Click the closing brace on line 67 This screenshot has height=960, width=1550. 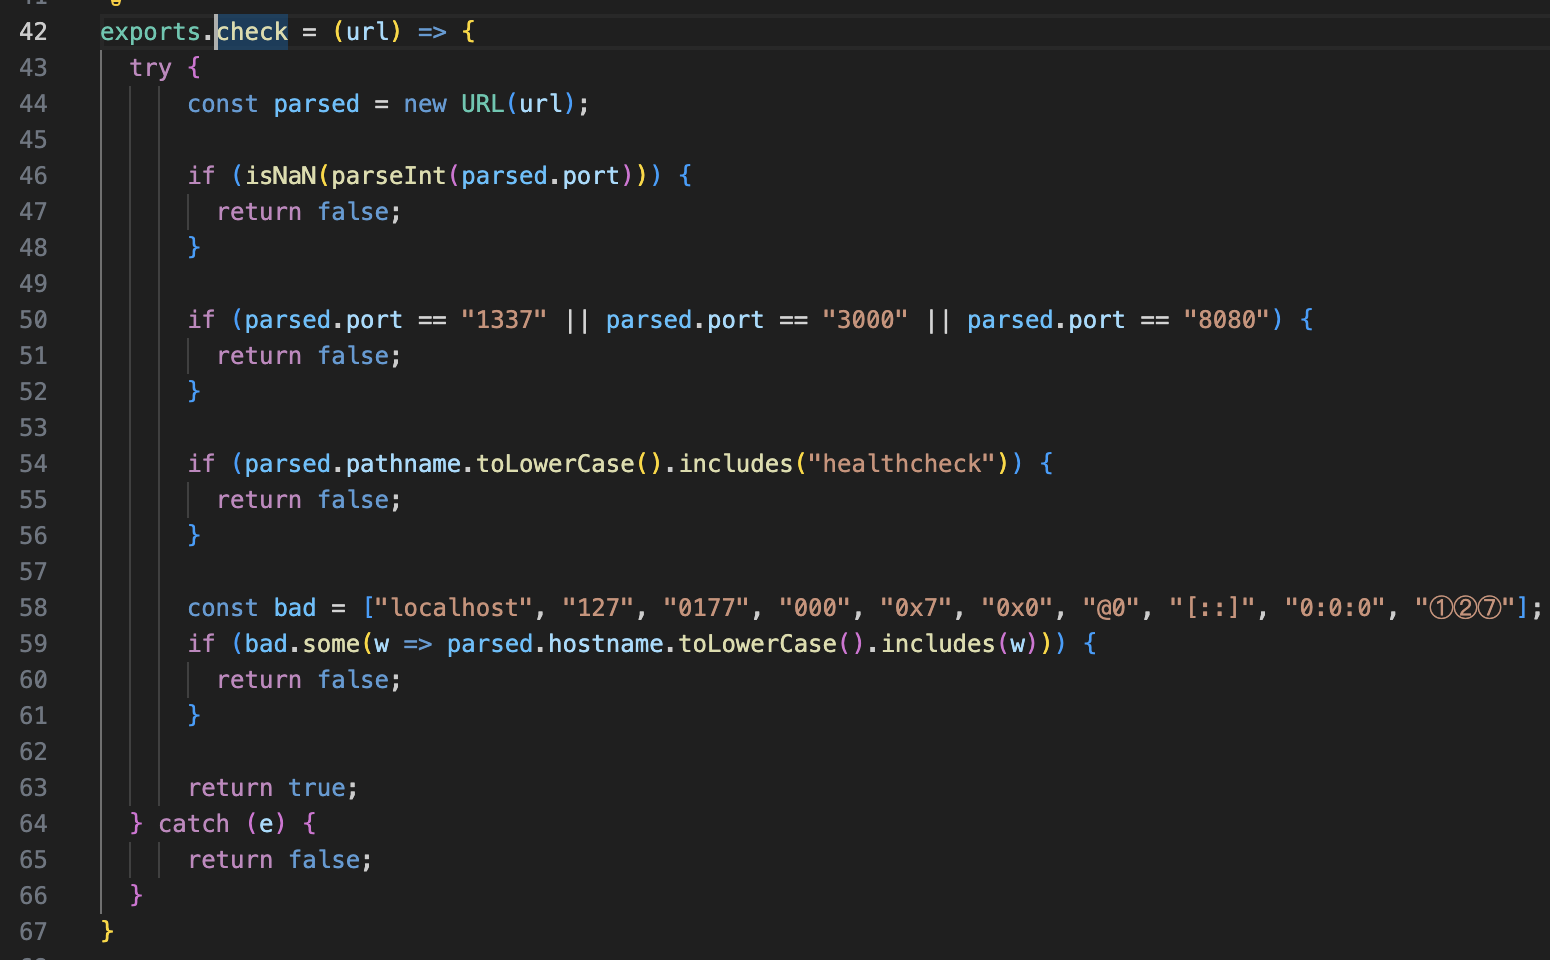coord(107,932)
